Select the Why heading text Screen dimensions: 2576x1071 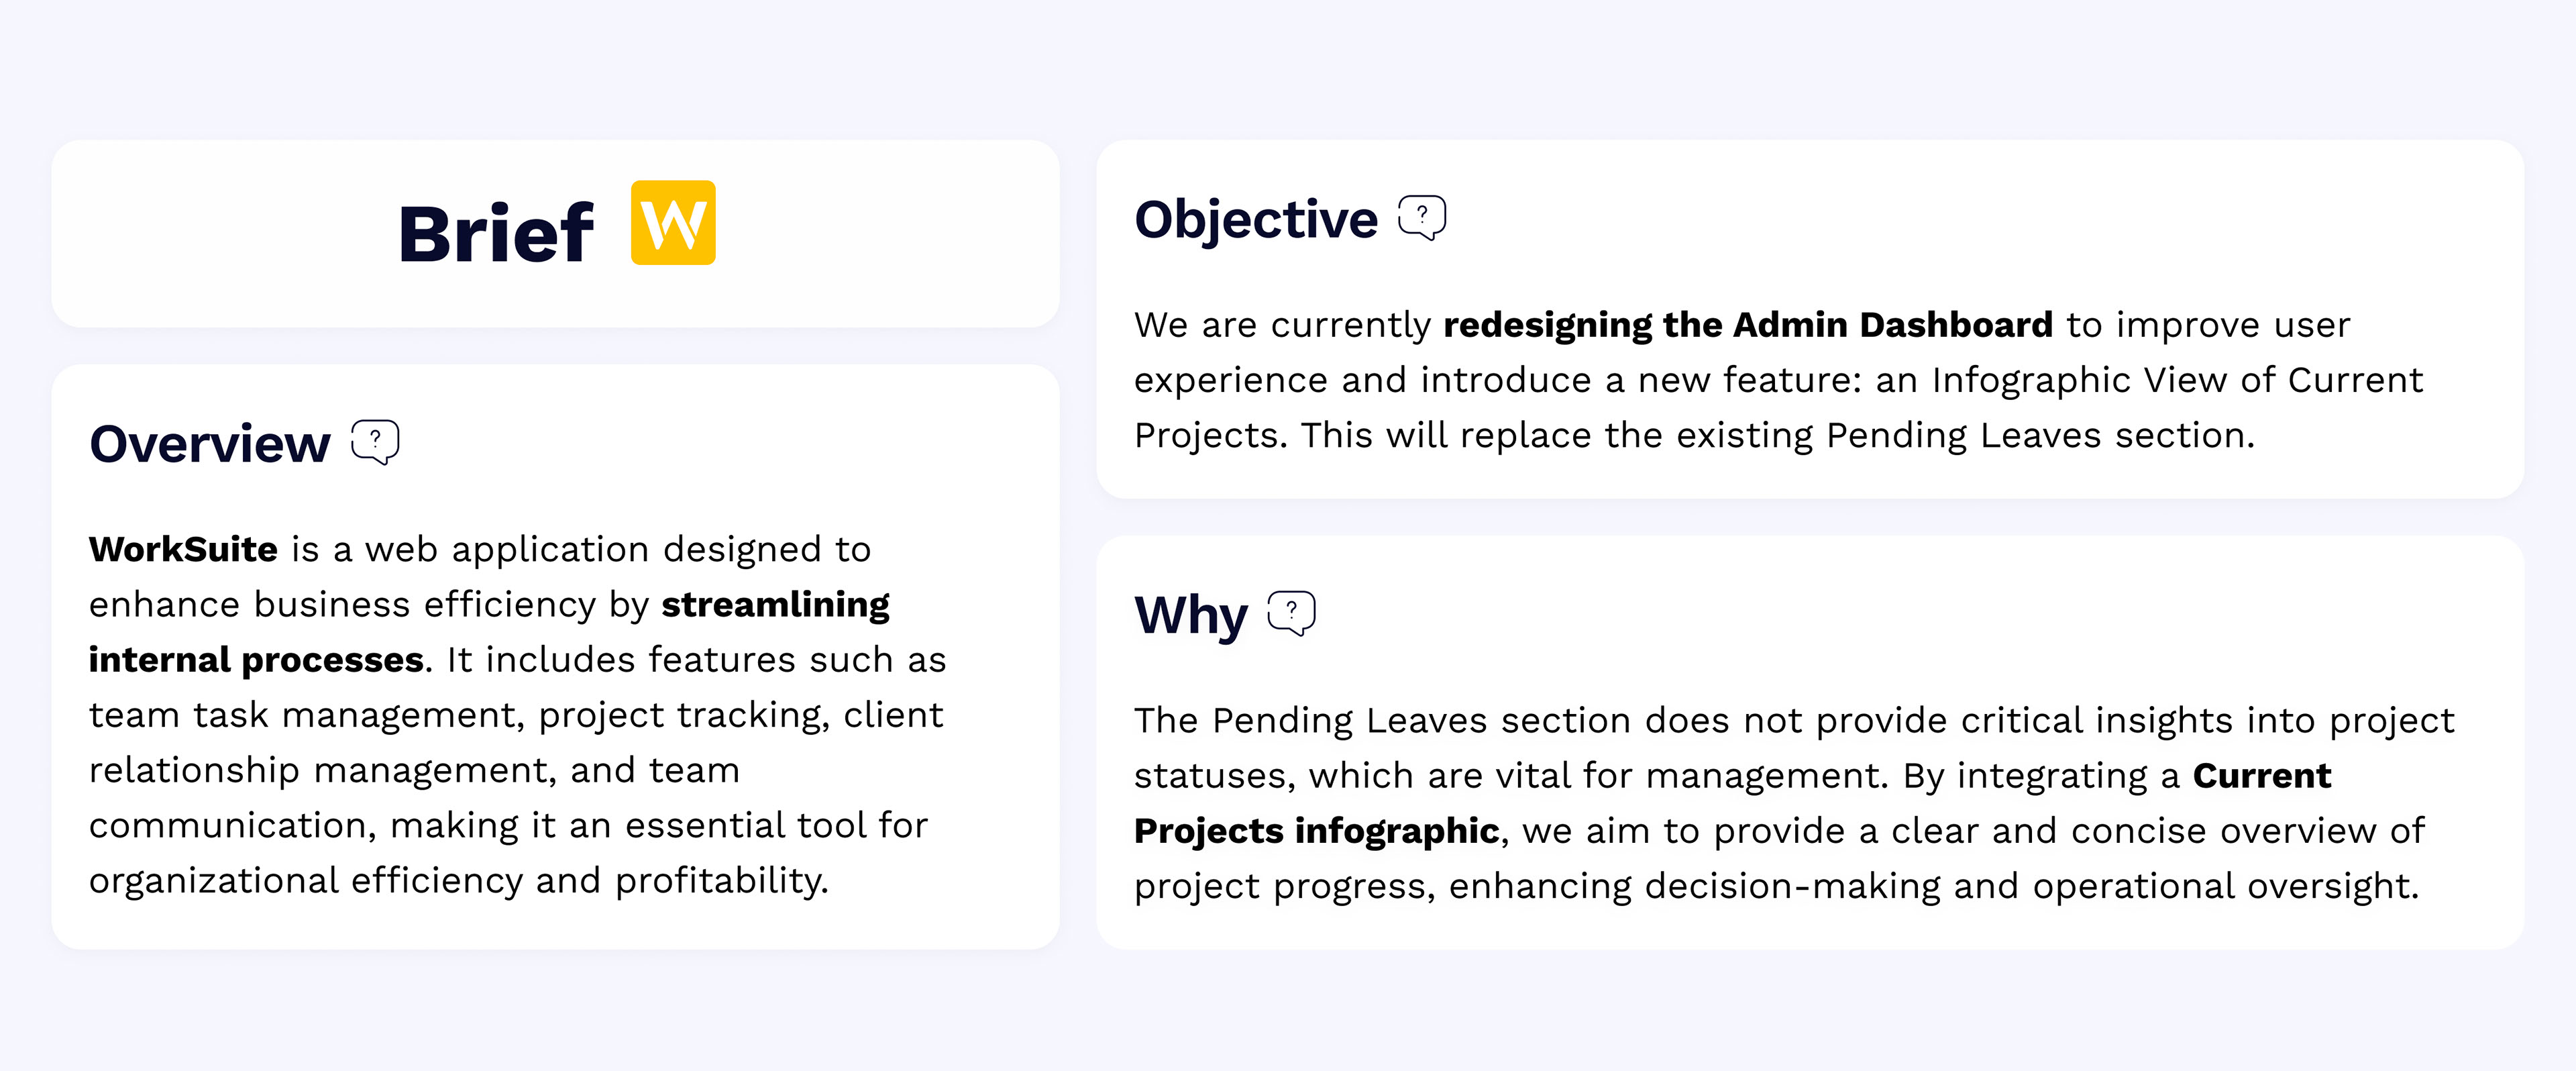coord(1191,616)
